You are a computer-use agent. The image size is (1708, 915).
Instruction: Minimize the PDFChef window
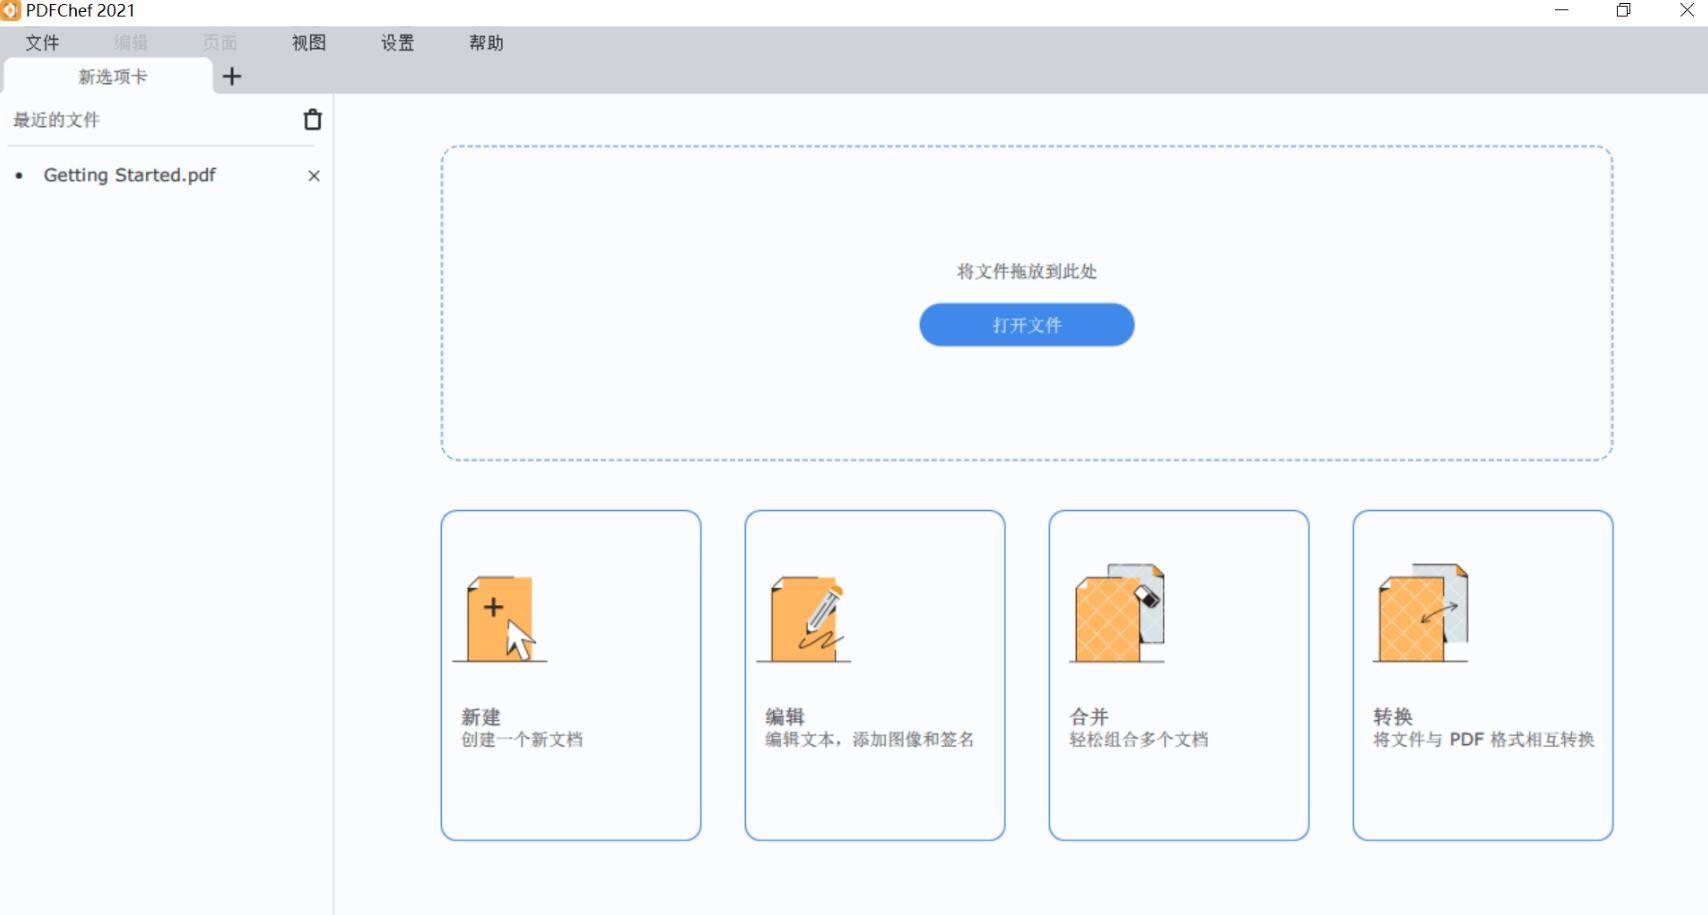tap(1562, 10)
